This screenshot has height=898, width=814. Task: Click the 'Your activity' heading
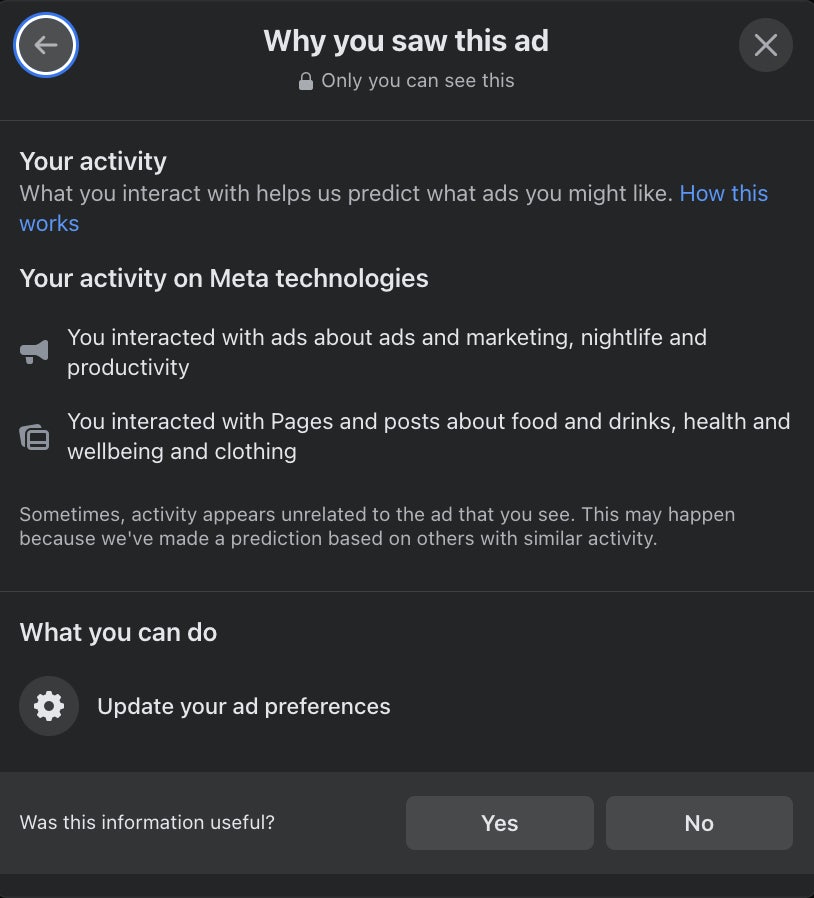(x=93, y=161)
